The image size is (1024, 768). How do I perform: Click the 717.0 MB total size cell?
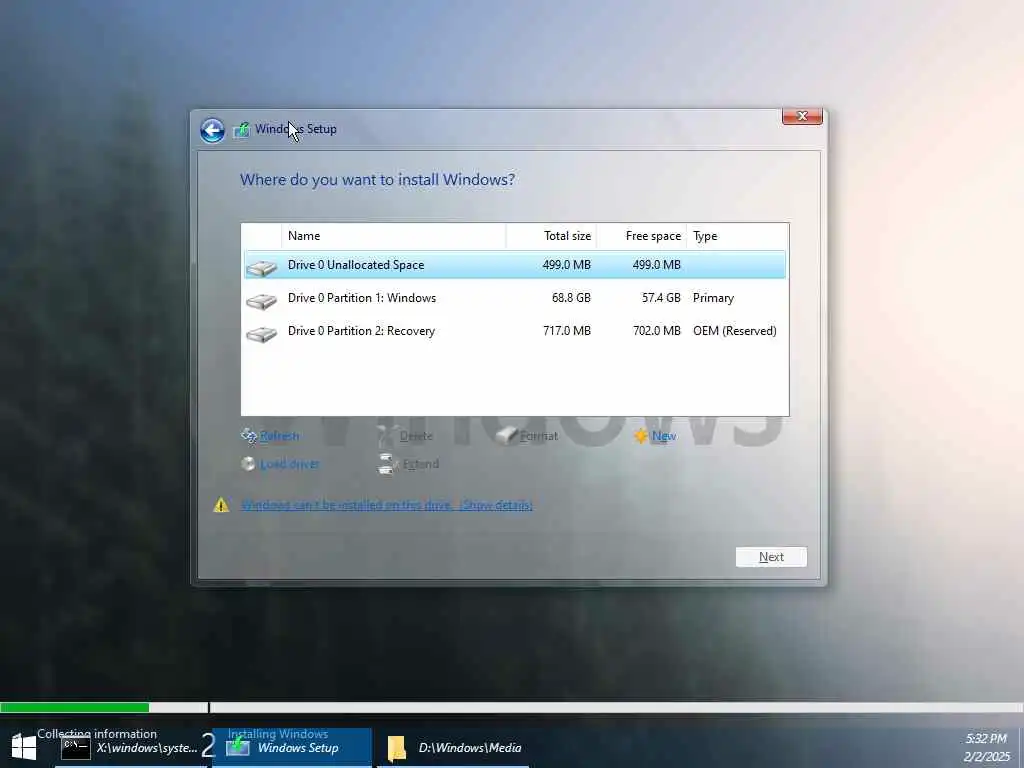tap(567, 331)
